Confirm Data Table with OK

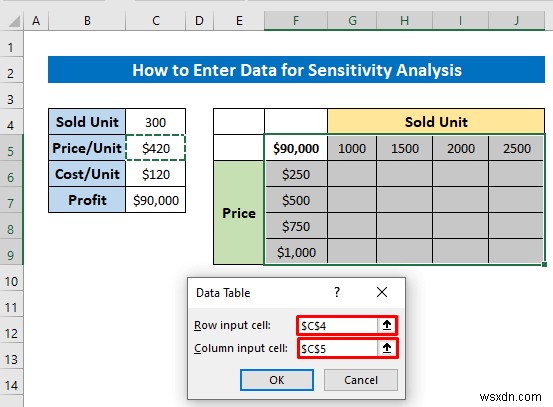coord(277,380)
